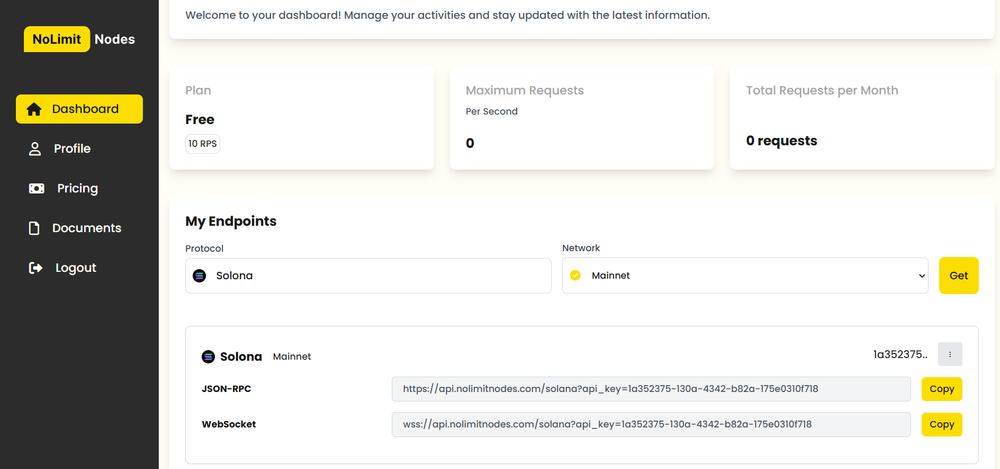The image size is (1000, 469).
Task: Click the person icon beside Profile
Action: [34, 149]
